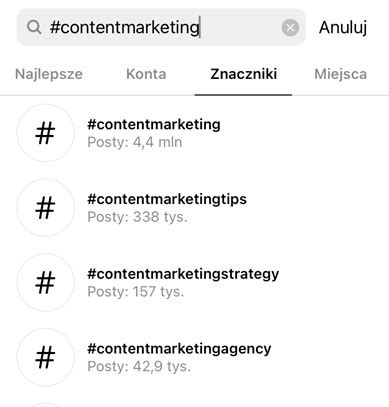The height and width of the screenshot is (407, 389).
Task: Click the magnifying glass search icon
Action: point(34,27)
